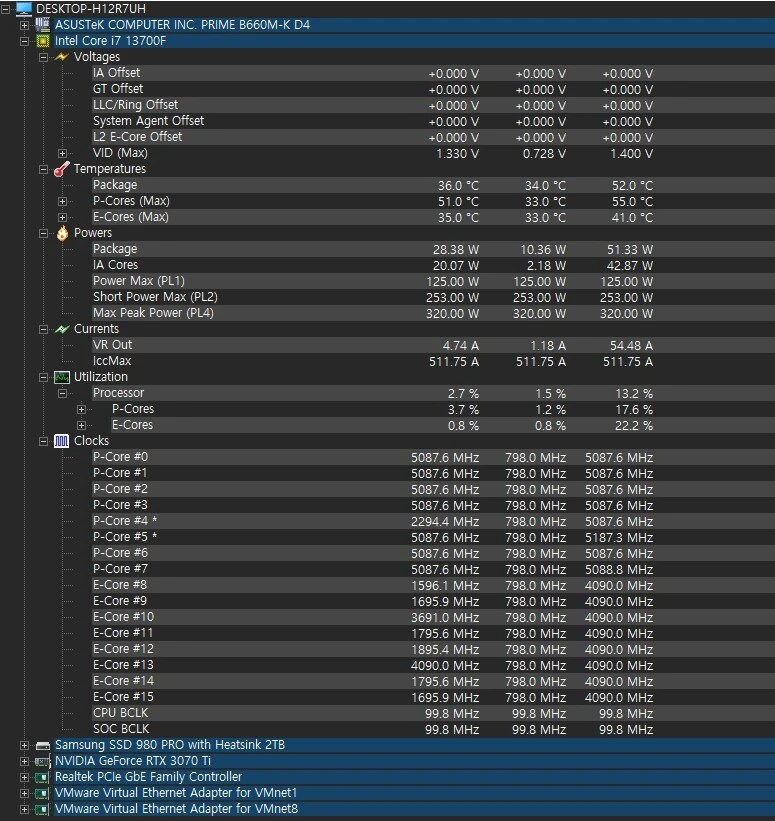
Task: Select the Short Power Max (PL2) row
Action: pyautogui.click(x=433, y=297)
